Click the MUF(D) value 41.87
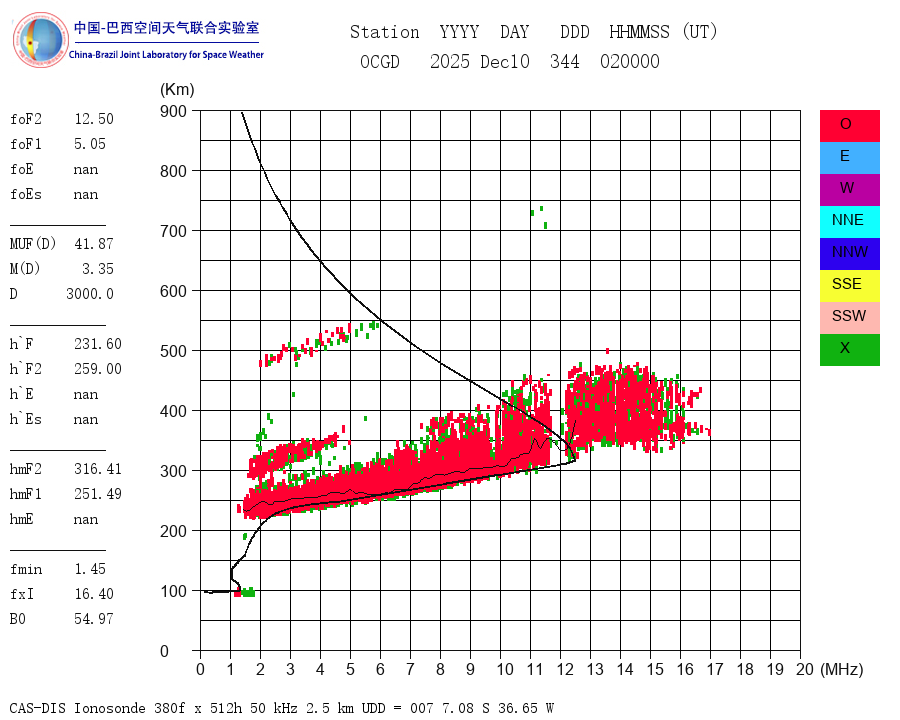The image size is (900, 720). pos(94,244)
